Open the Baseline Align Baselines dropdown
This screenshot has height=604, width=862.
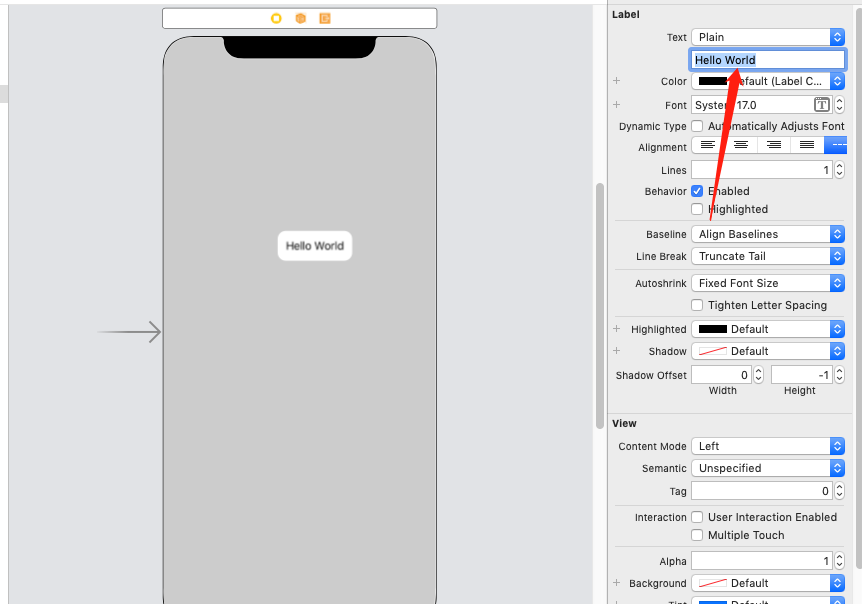[x=768, y=234]
